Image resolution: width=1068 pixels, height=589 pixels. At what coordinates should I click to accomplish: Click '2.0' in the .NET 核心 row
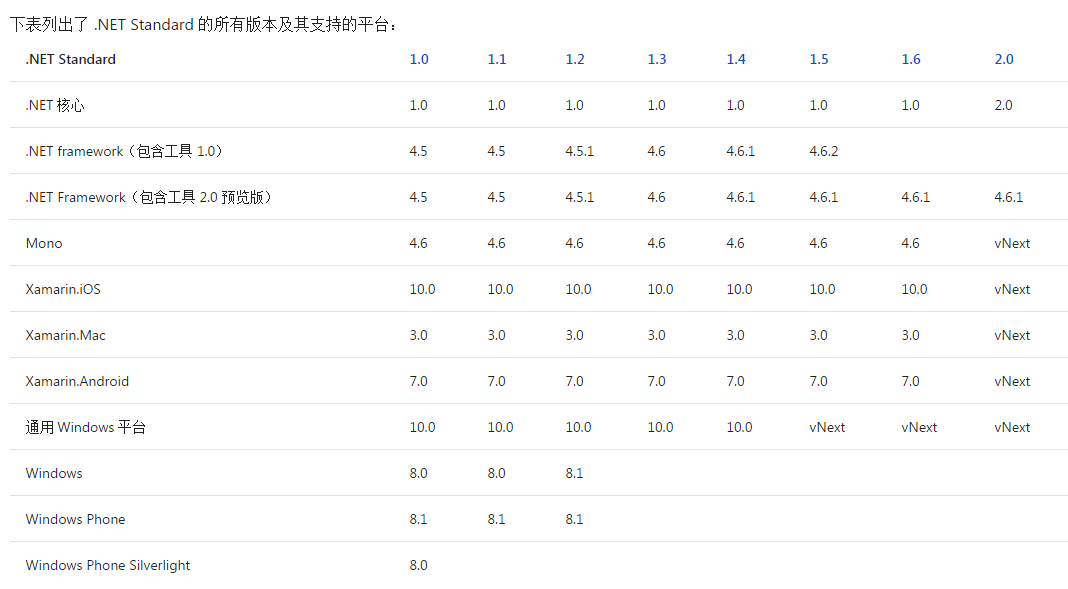1003,106
